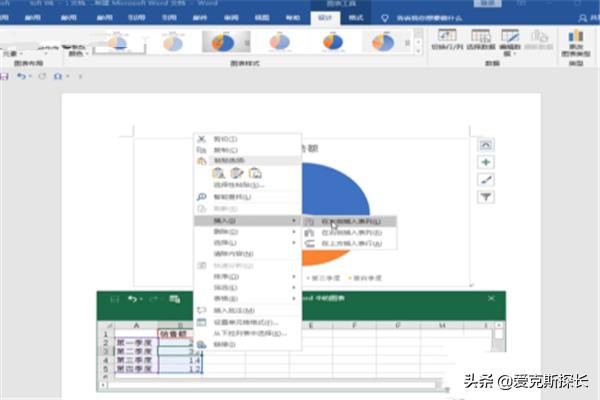Viewport: 600px width, 400px height.
Task: Open Undo dropdown arrow in Word toolbar
Action: coord(30,76)
